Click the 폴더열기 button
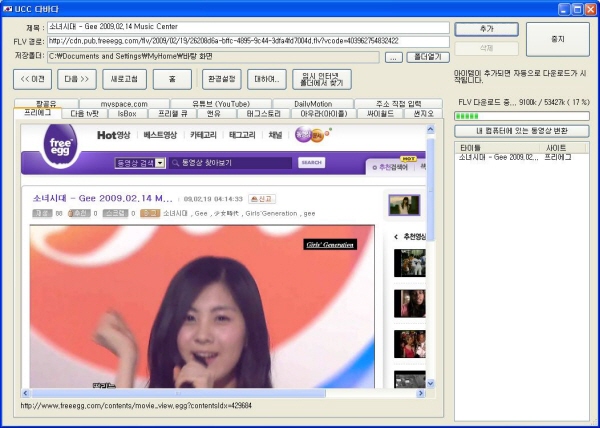 coord(428,57)
